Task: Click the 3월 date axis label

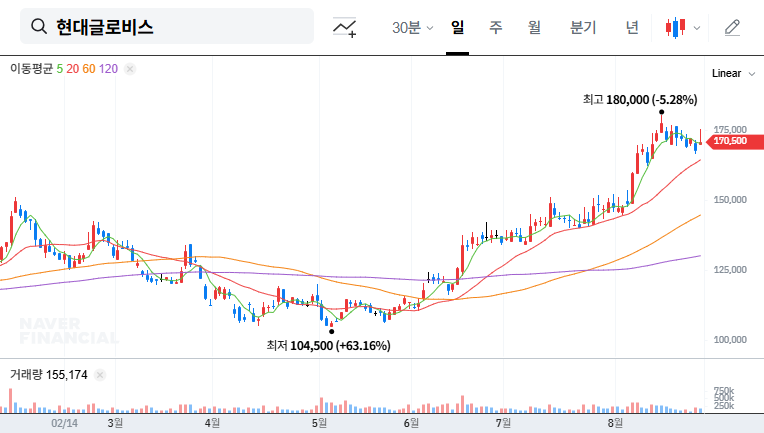Action: pyautogui.click(x=115, y=423)
